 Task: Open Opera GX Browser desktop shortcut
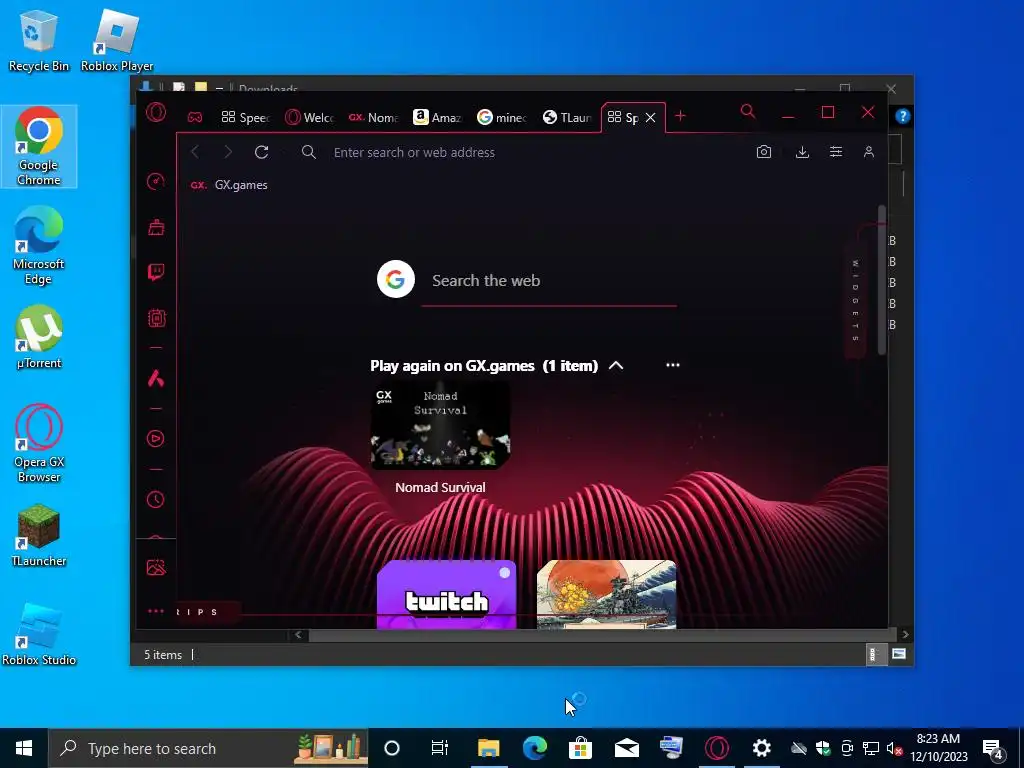[x=39, y=444]
